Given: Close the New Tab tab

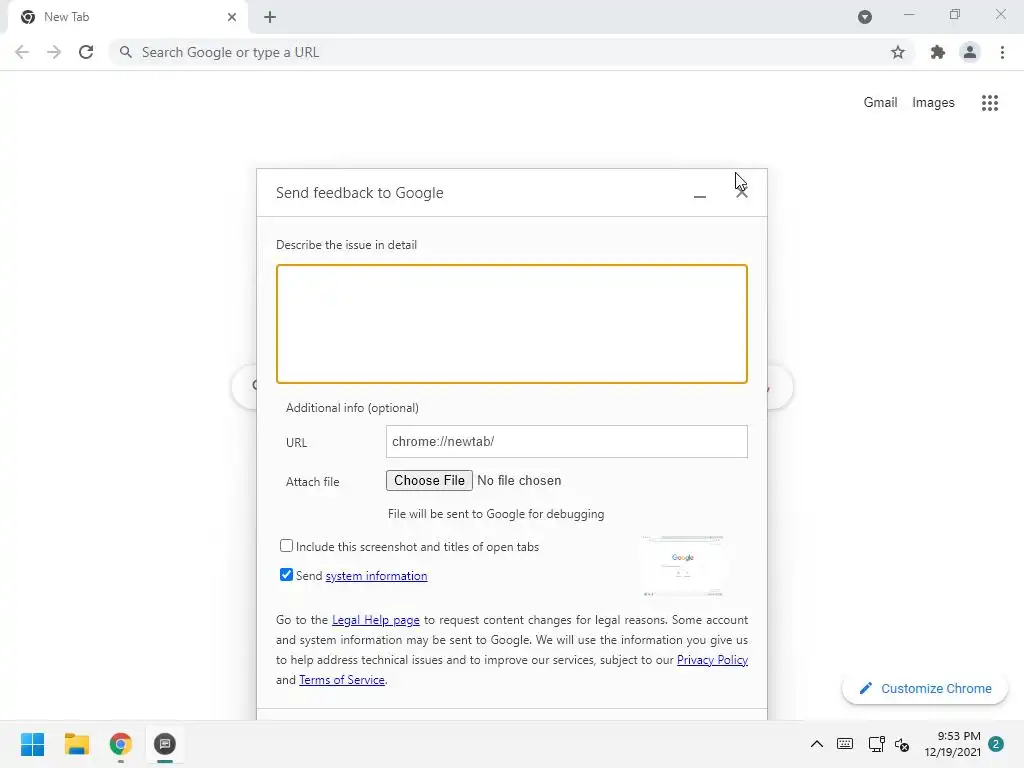Looking at the screenshot, I should click(232, 17).
